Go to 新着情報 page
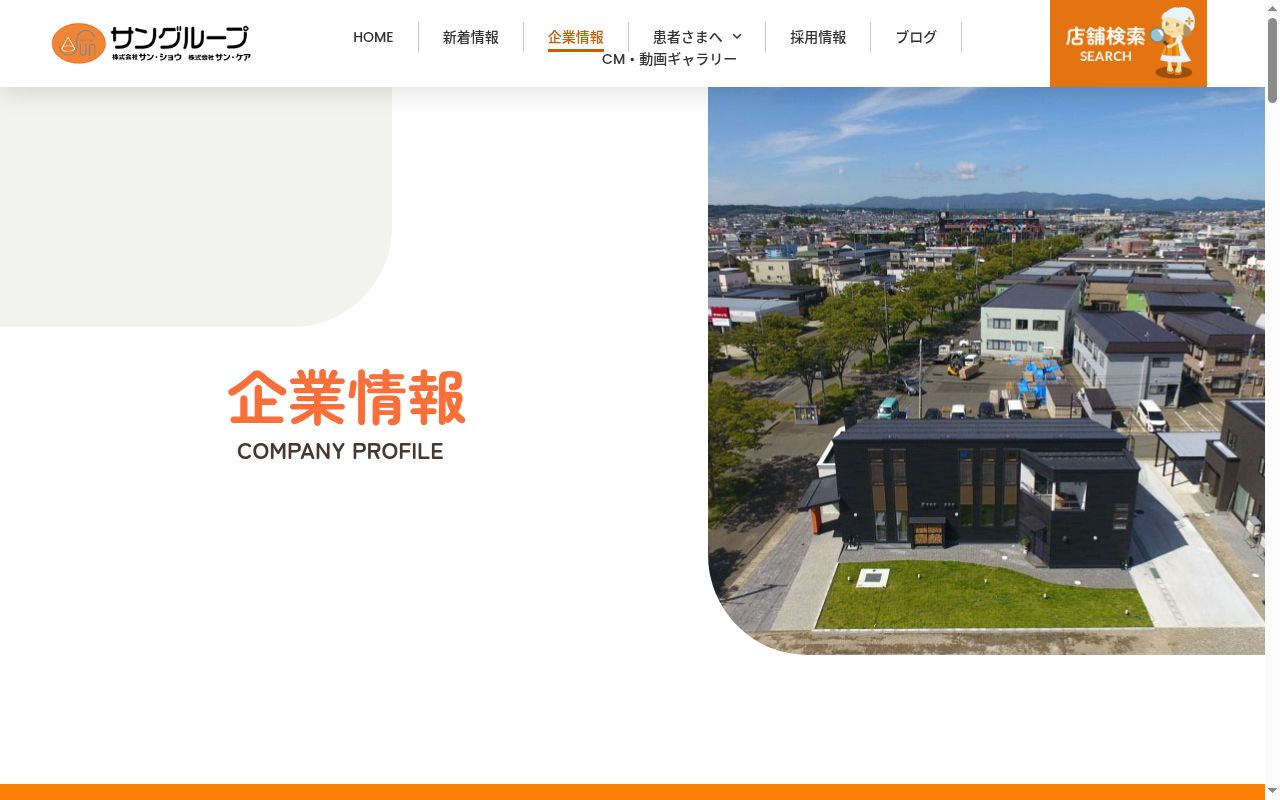 click(x=471, y=37)
